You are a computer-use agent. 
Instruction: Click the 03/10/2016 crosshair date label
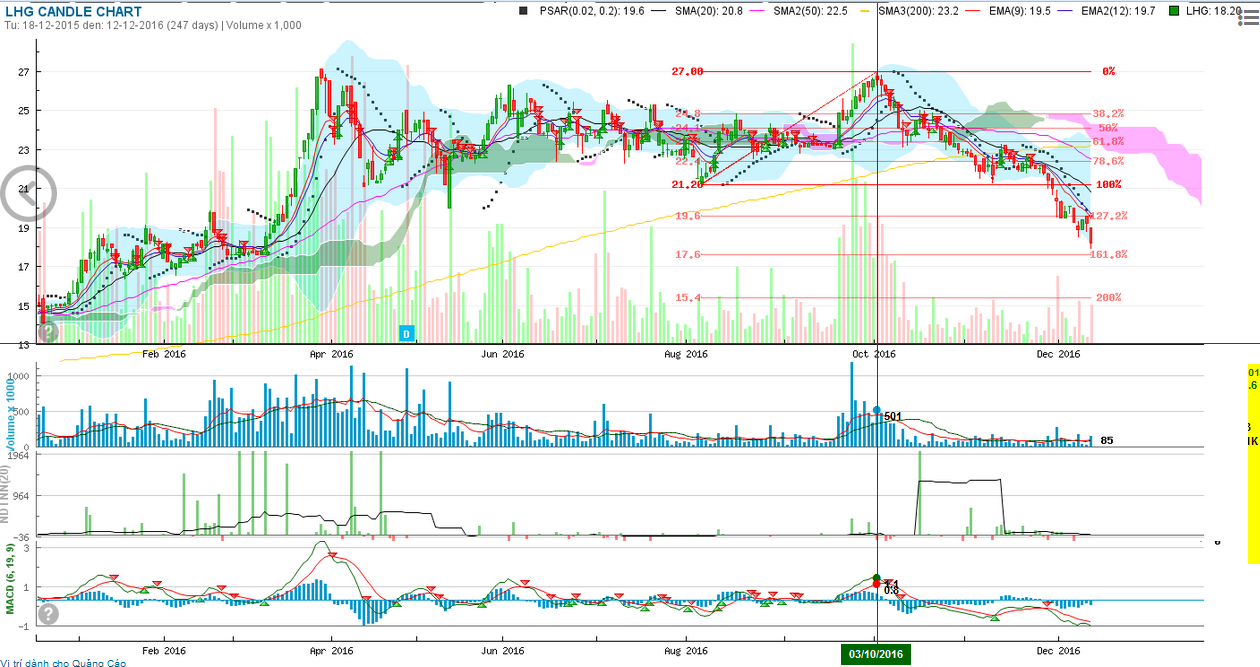tap(876, 654)
